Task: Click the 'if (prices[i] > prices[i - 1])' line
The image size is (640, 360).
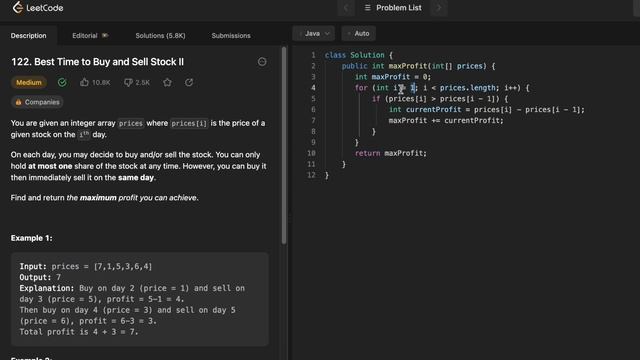Action: point(440,99)
